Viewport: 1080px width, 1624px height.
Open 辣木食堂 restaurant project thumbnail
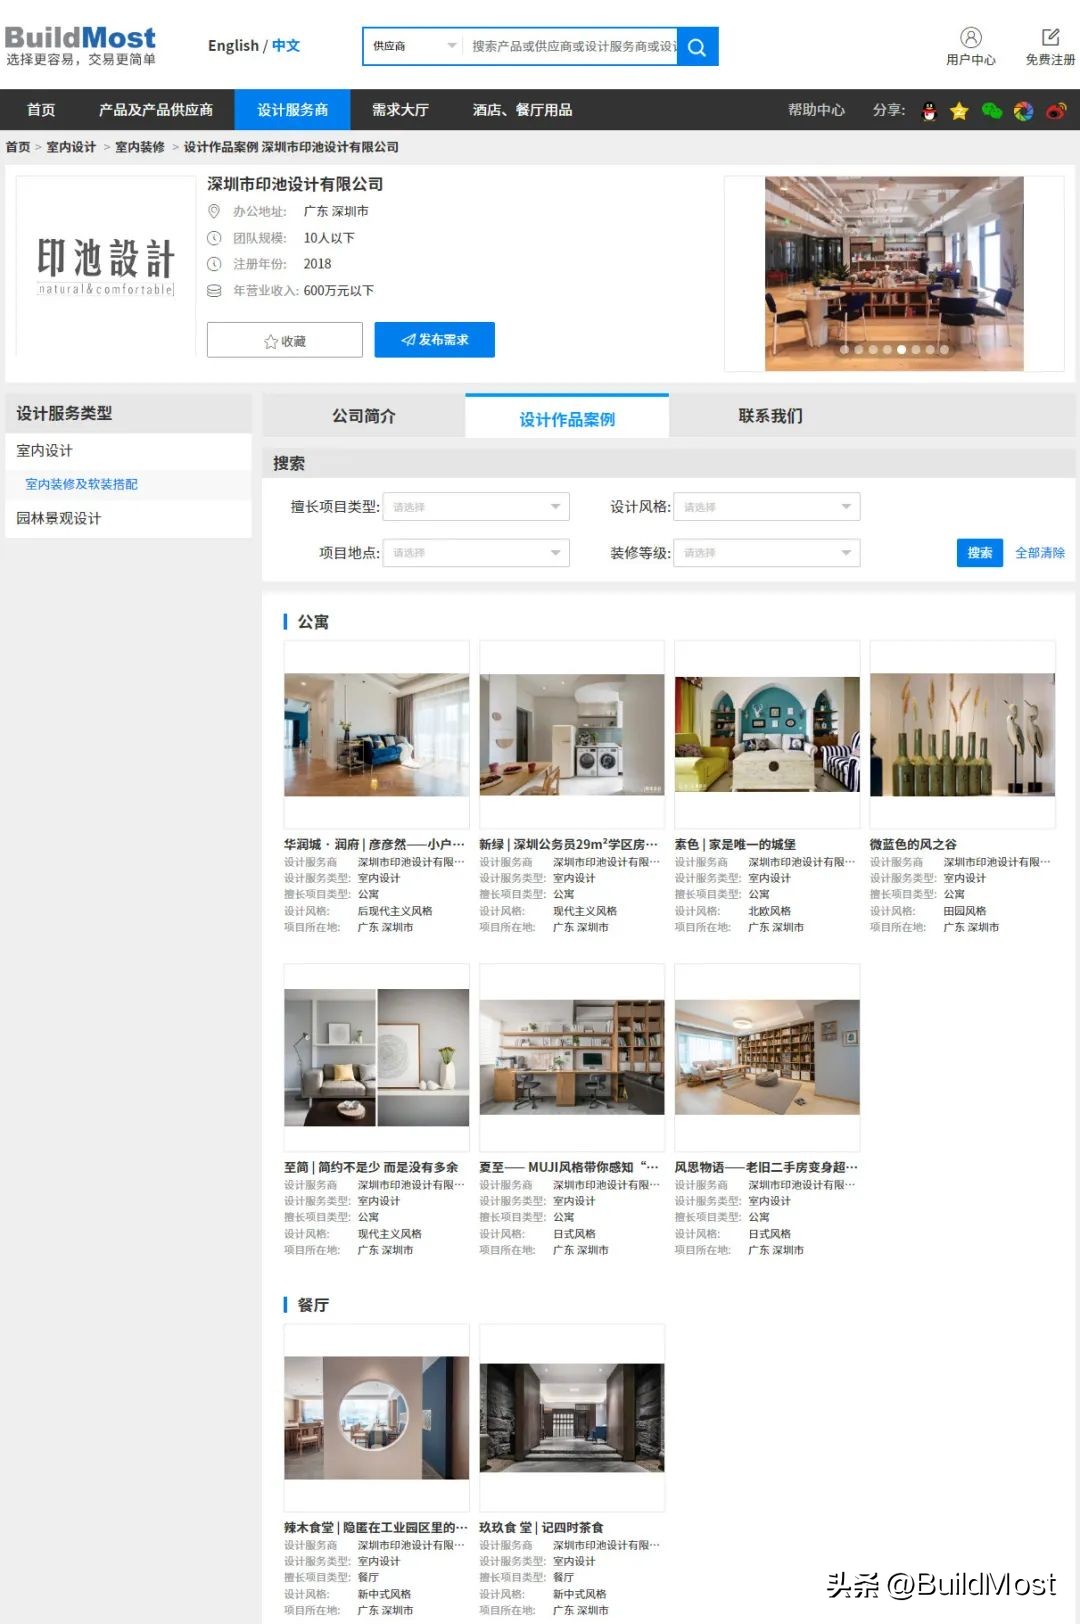pyautogui.click(x=376, y=1418)
